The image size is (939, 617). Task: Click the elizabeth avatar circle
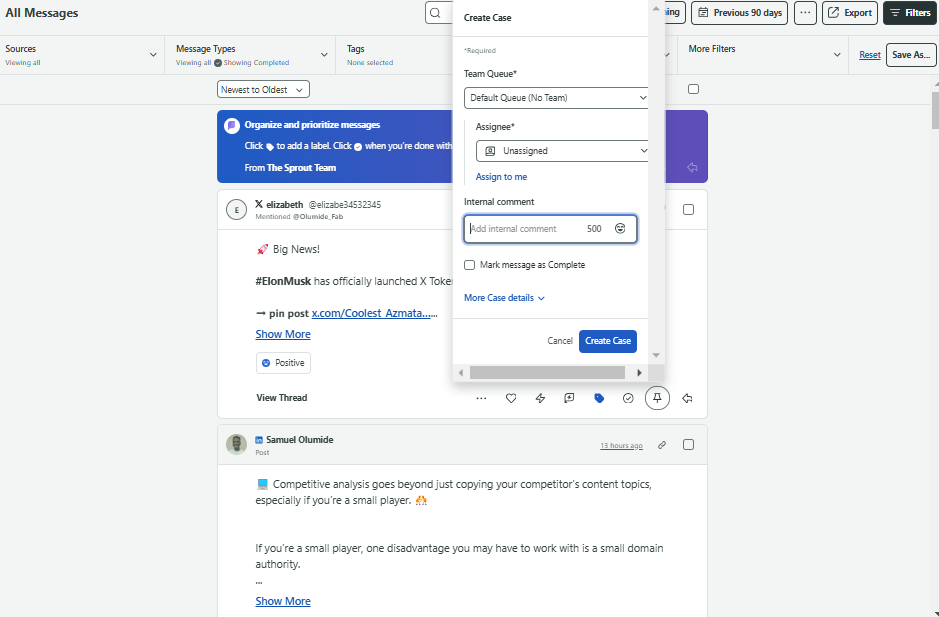coord(237,210)
